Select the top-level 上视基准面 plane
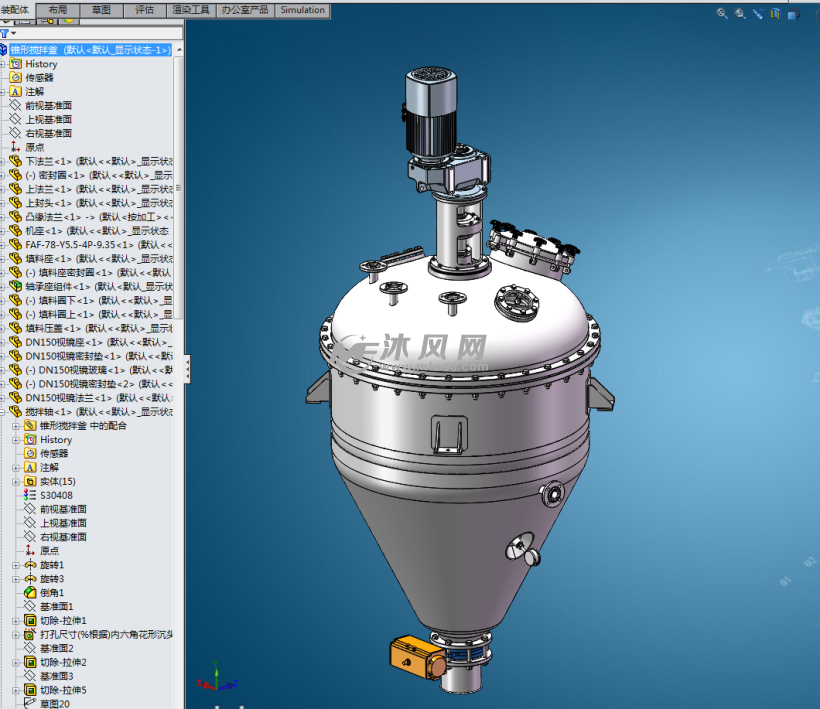820x709 pixels. [x=49, y=119]
